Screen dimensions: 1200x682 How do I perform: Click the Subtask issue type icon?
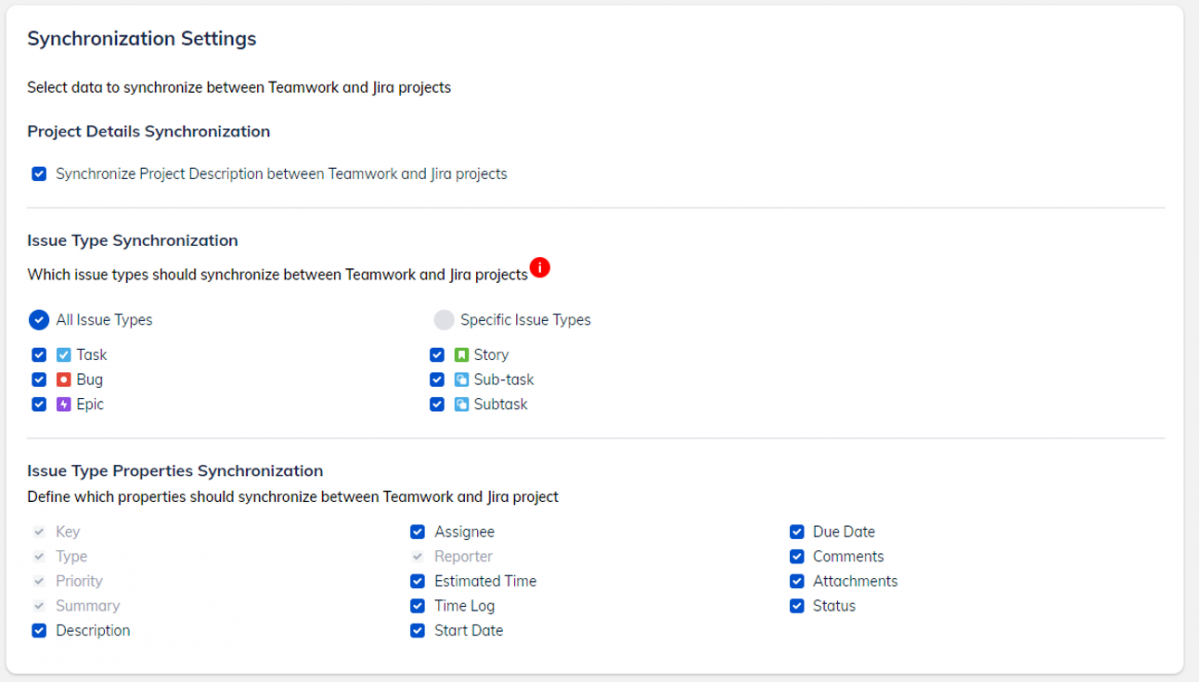[461, 404]
